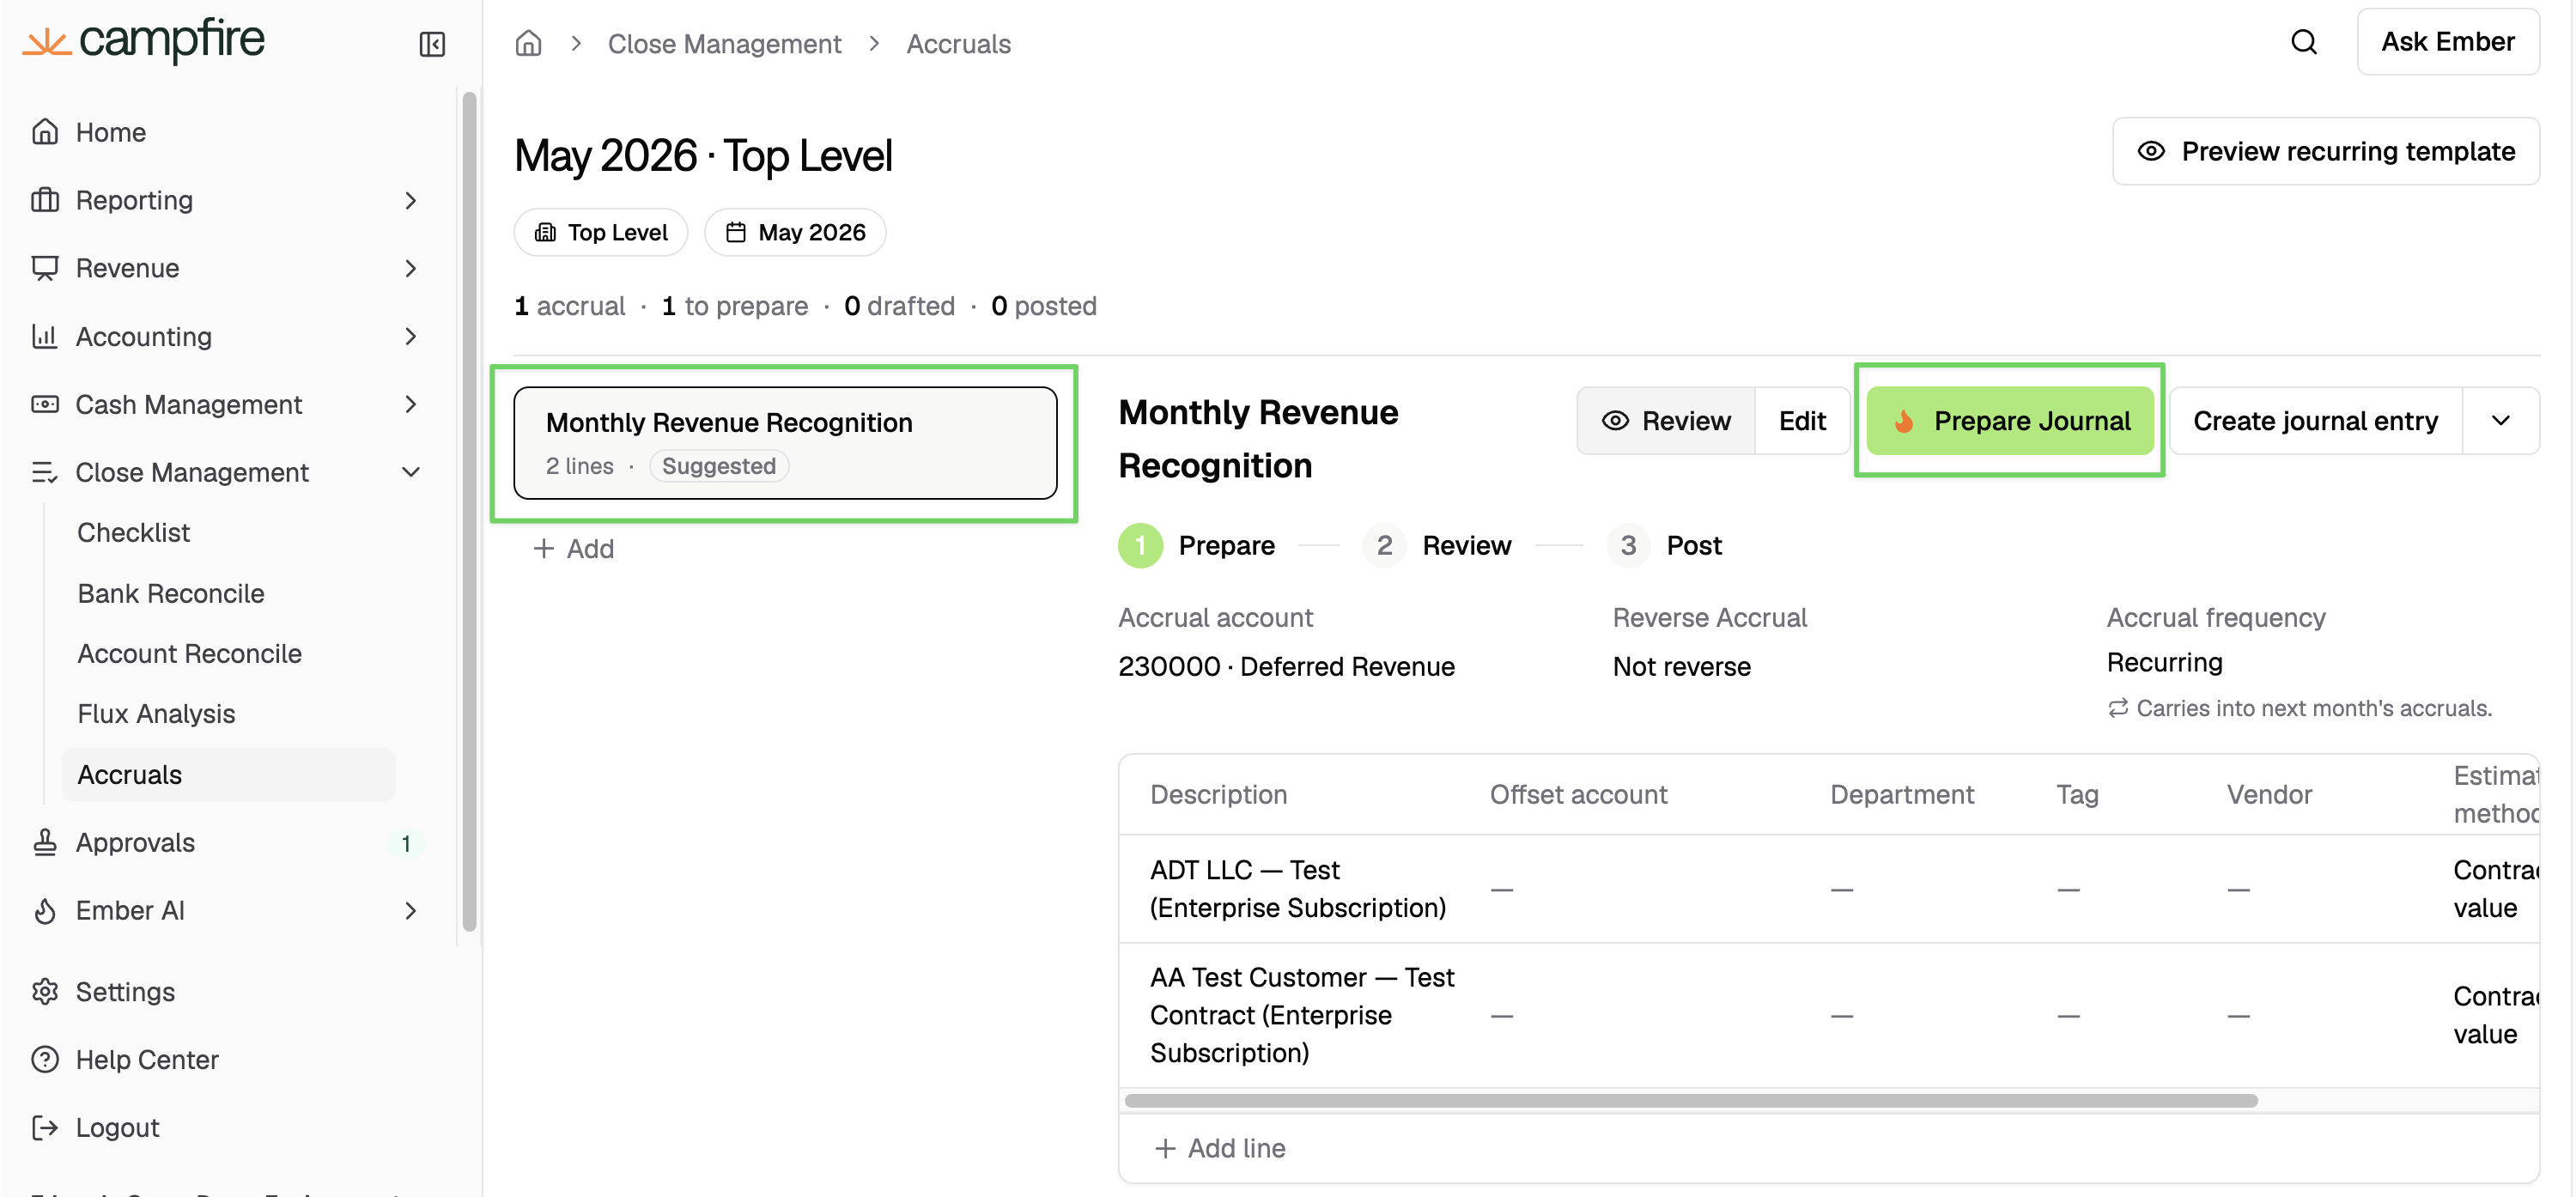The width and height of the screenshot is (2576, 1197).
Task: Click the building icon in Top Level chip
Action: (545, 232)
